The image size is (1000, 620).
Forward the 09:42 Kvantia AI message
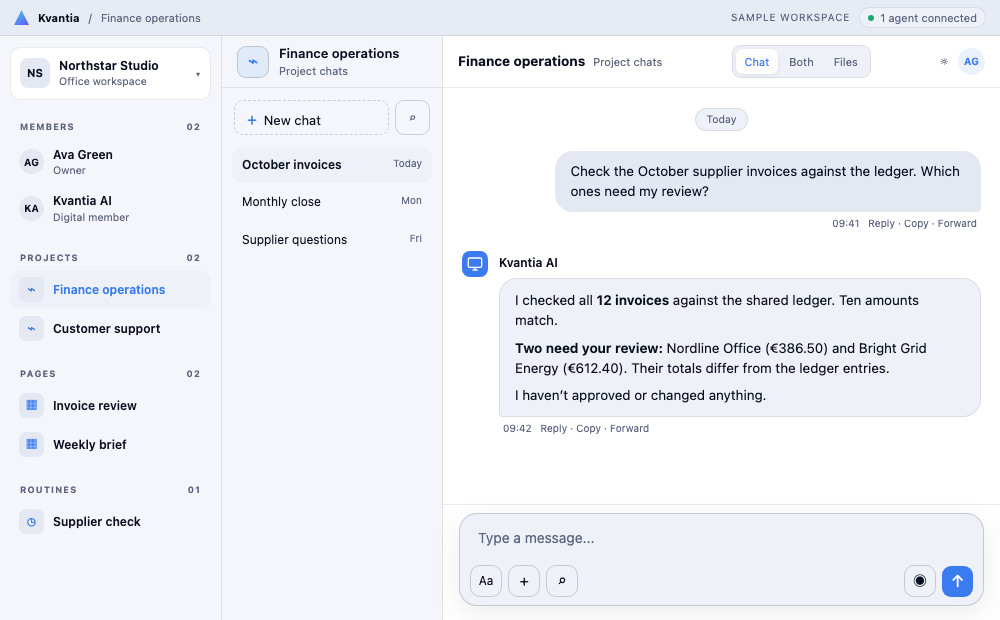pos(629,429)
